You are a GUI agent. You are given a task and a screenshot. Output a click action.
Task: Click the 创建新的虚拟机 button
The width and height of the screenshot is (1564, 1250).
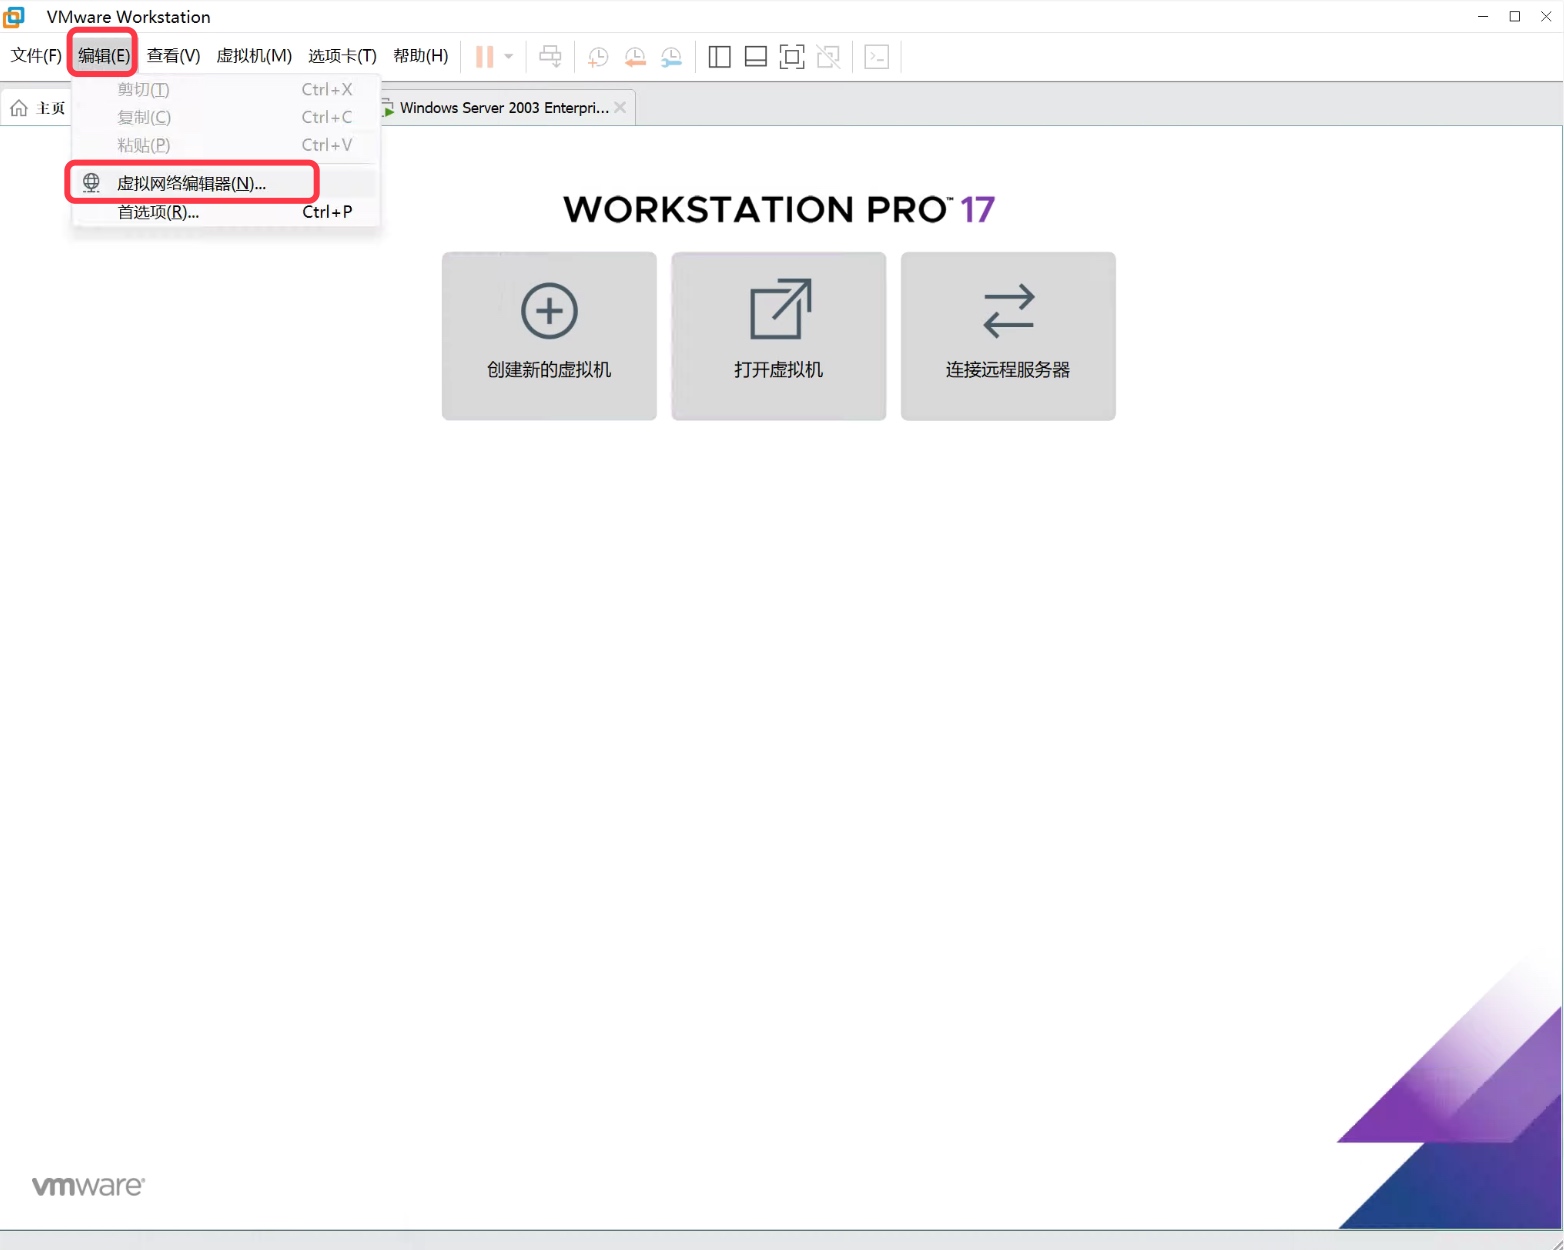[x=549, y=336]
